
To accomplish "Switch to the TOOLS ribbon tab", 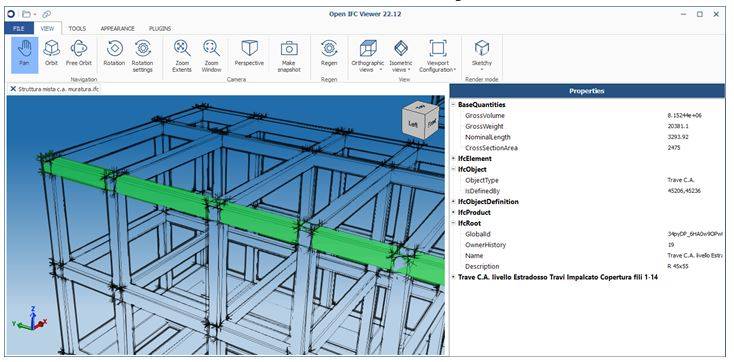I will [x=77, y=28].
